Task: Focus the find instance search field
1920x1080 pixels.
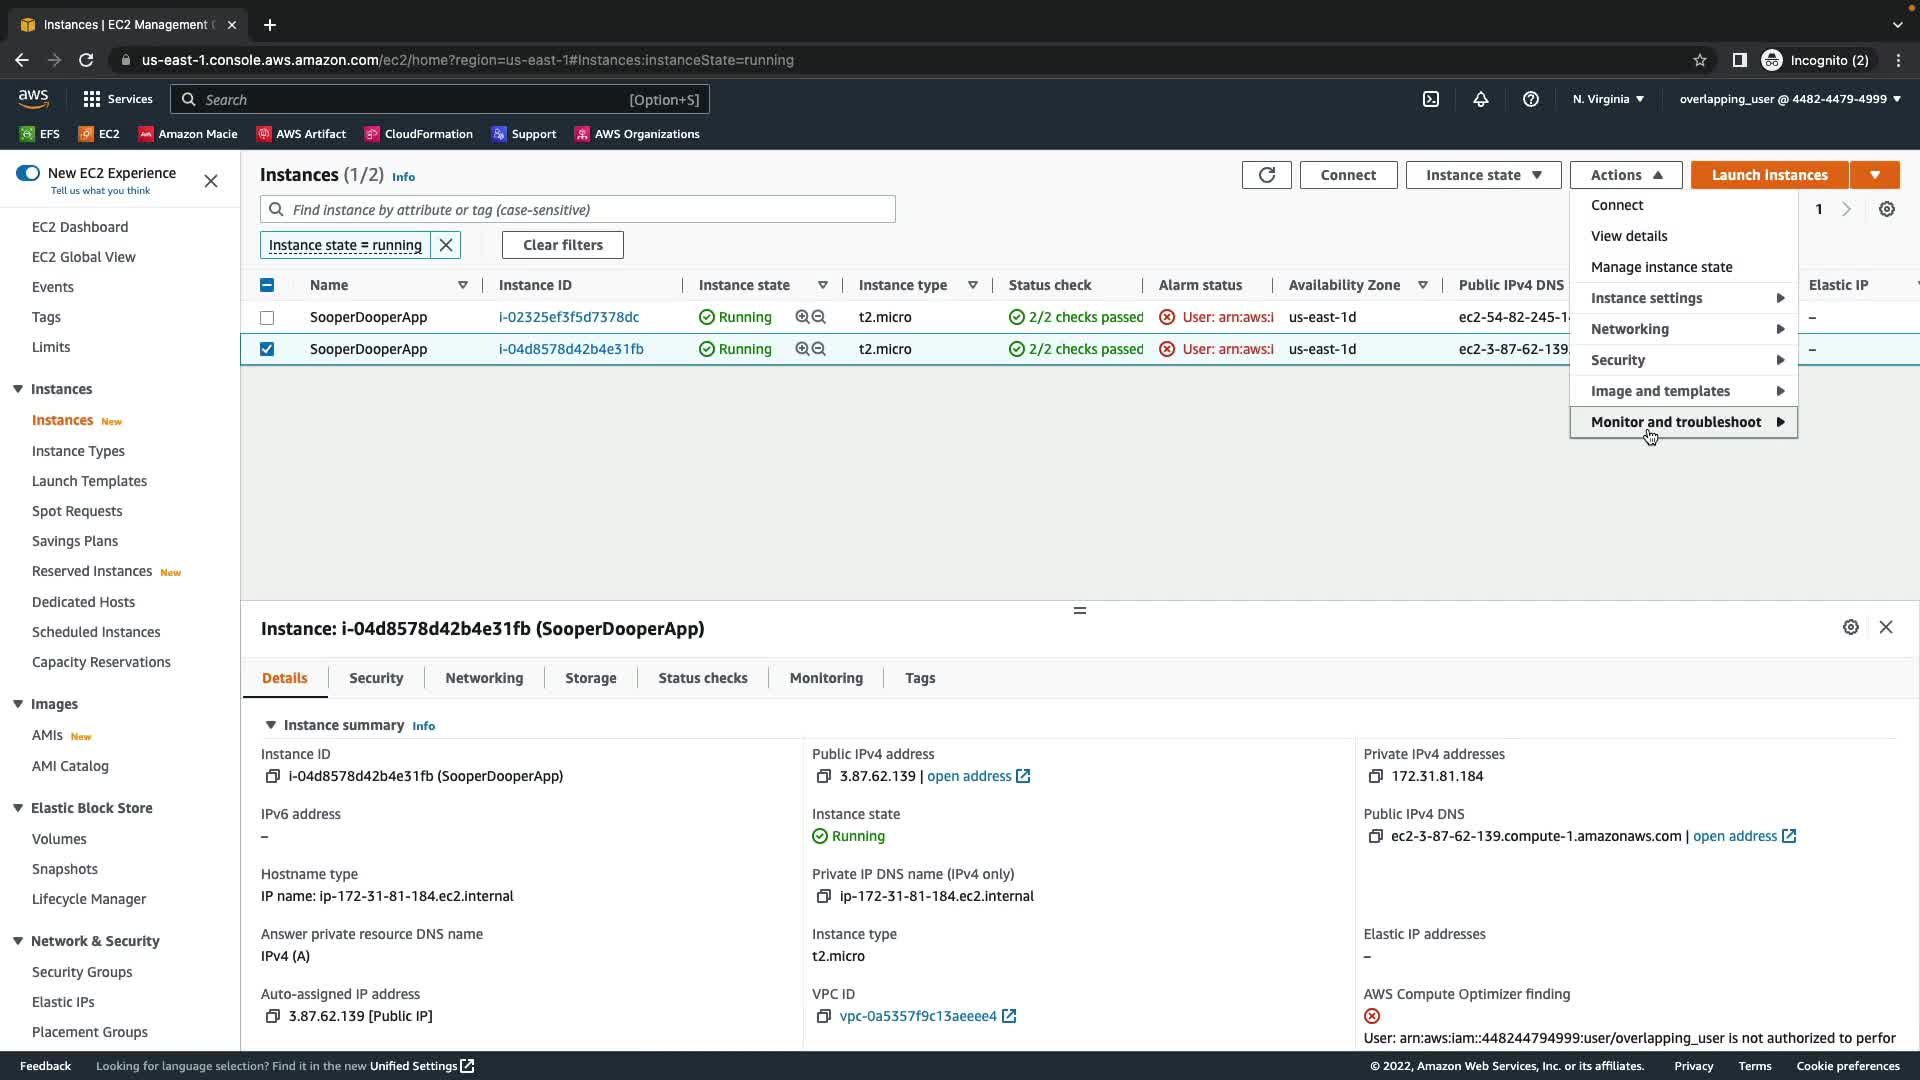Action: click(x=590, y=210)
